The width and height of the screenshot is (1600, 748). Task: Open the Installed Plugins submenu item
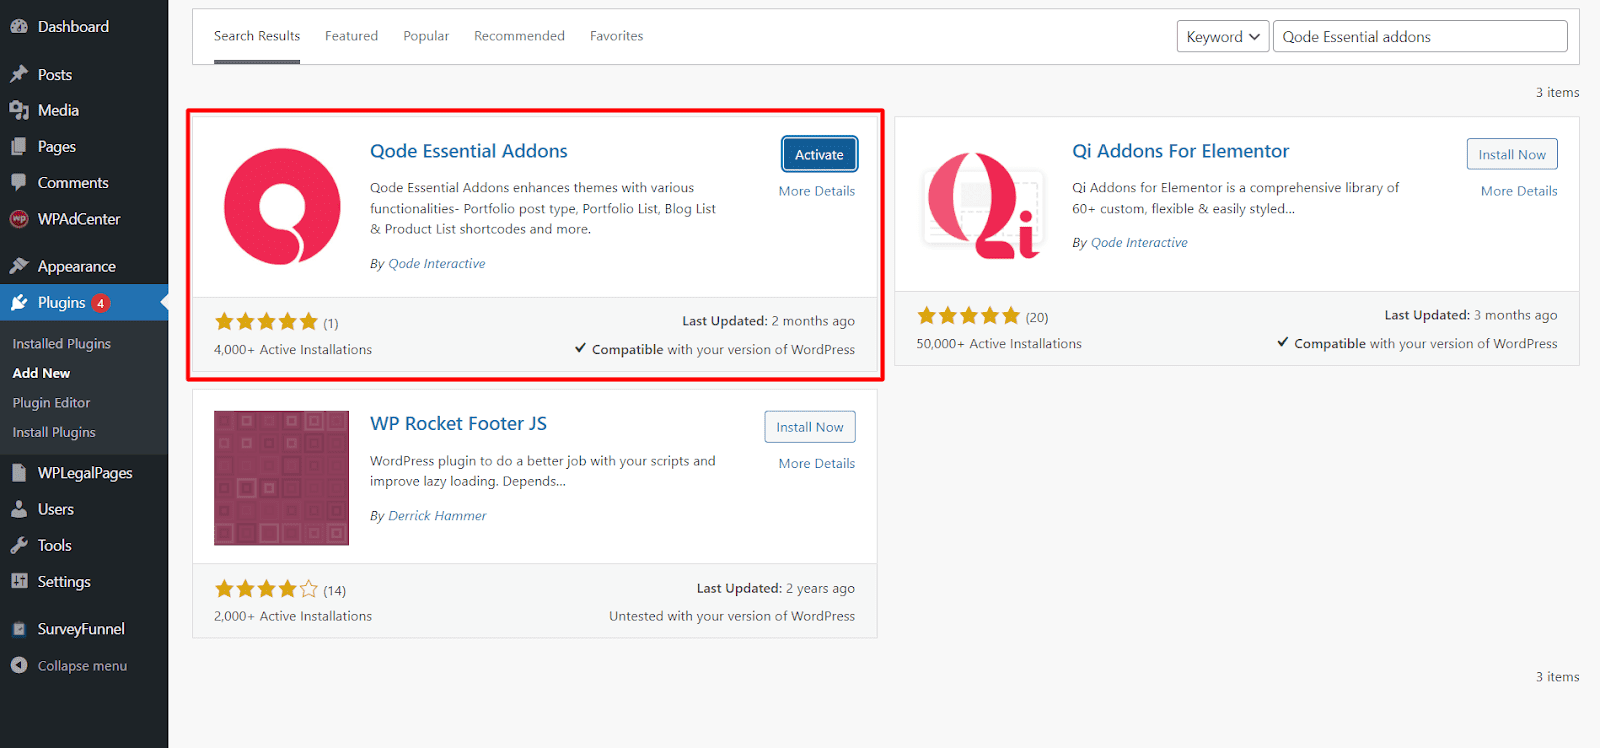click(x=62, y=344)
